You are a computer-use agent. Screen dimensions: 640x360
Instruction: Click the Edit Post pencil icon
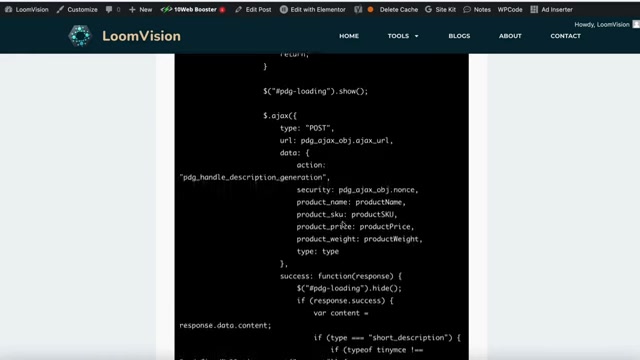[x=238, y=9]
